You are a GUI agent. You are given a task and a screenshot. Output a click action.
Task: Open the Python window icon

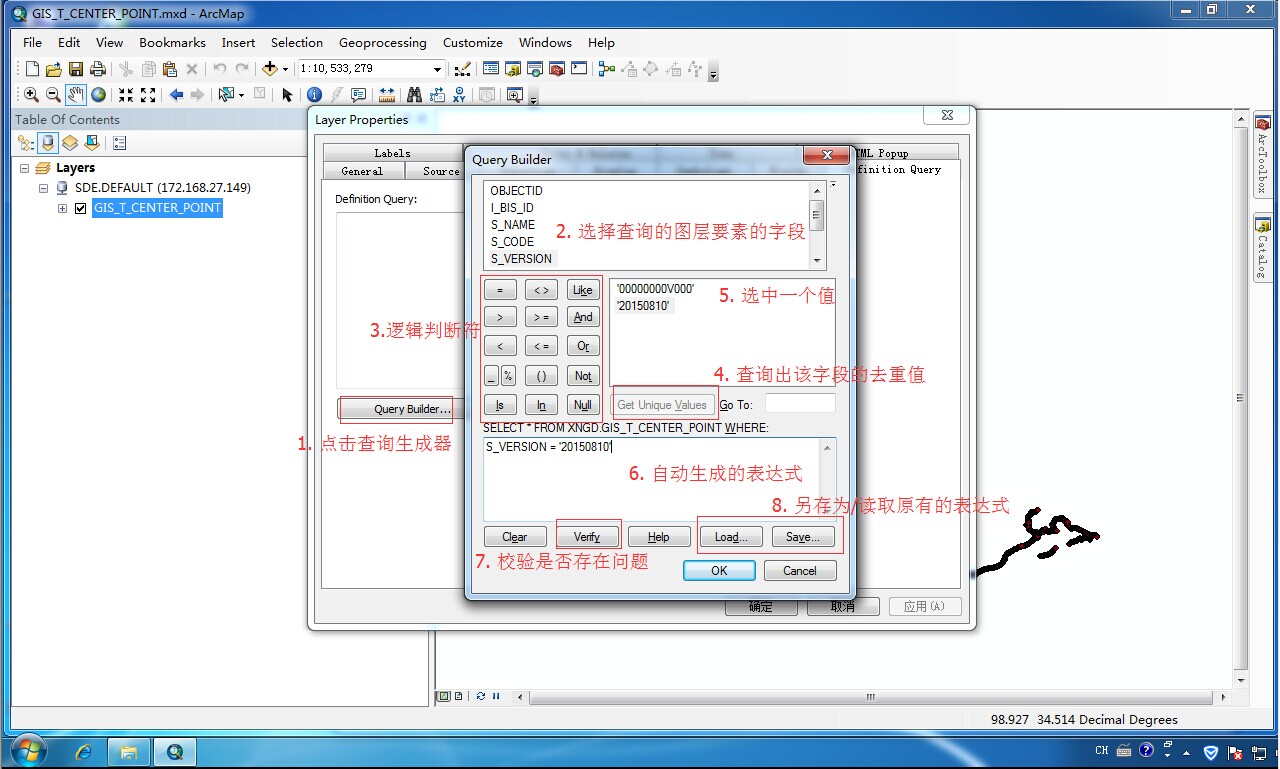[x=579, y=69]
